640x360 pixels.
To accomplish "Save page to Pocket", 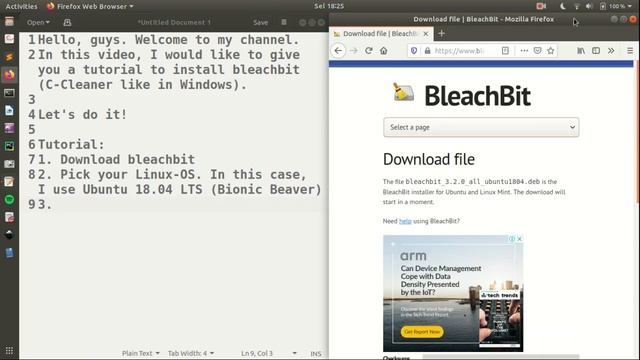I will pyautogui.click(x=538, y=51).
